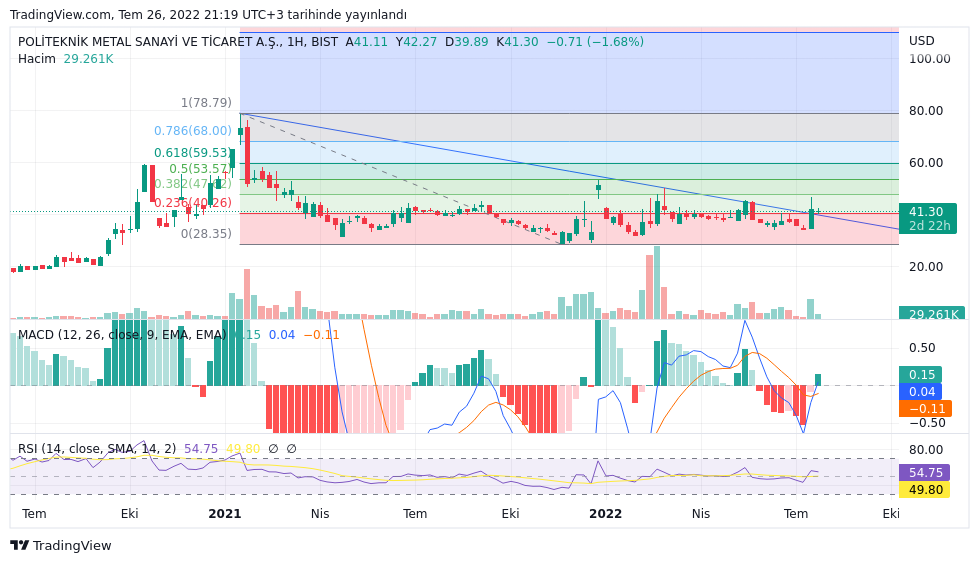Viewport: 979px width, 563px height.
Task: Click the TradingView logo icon
Action: pos(20,545)
